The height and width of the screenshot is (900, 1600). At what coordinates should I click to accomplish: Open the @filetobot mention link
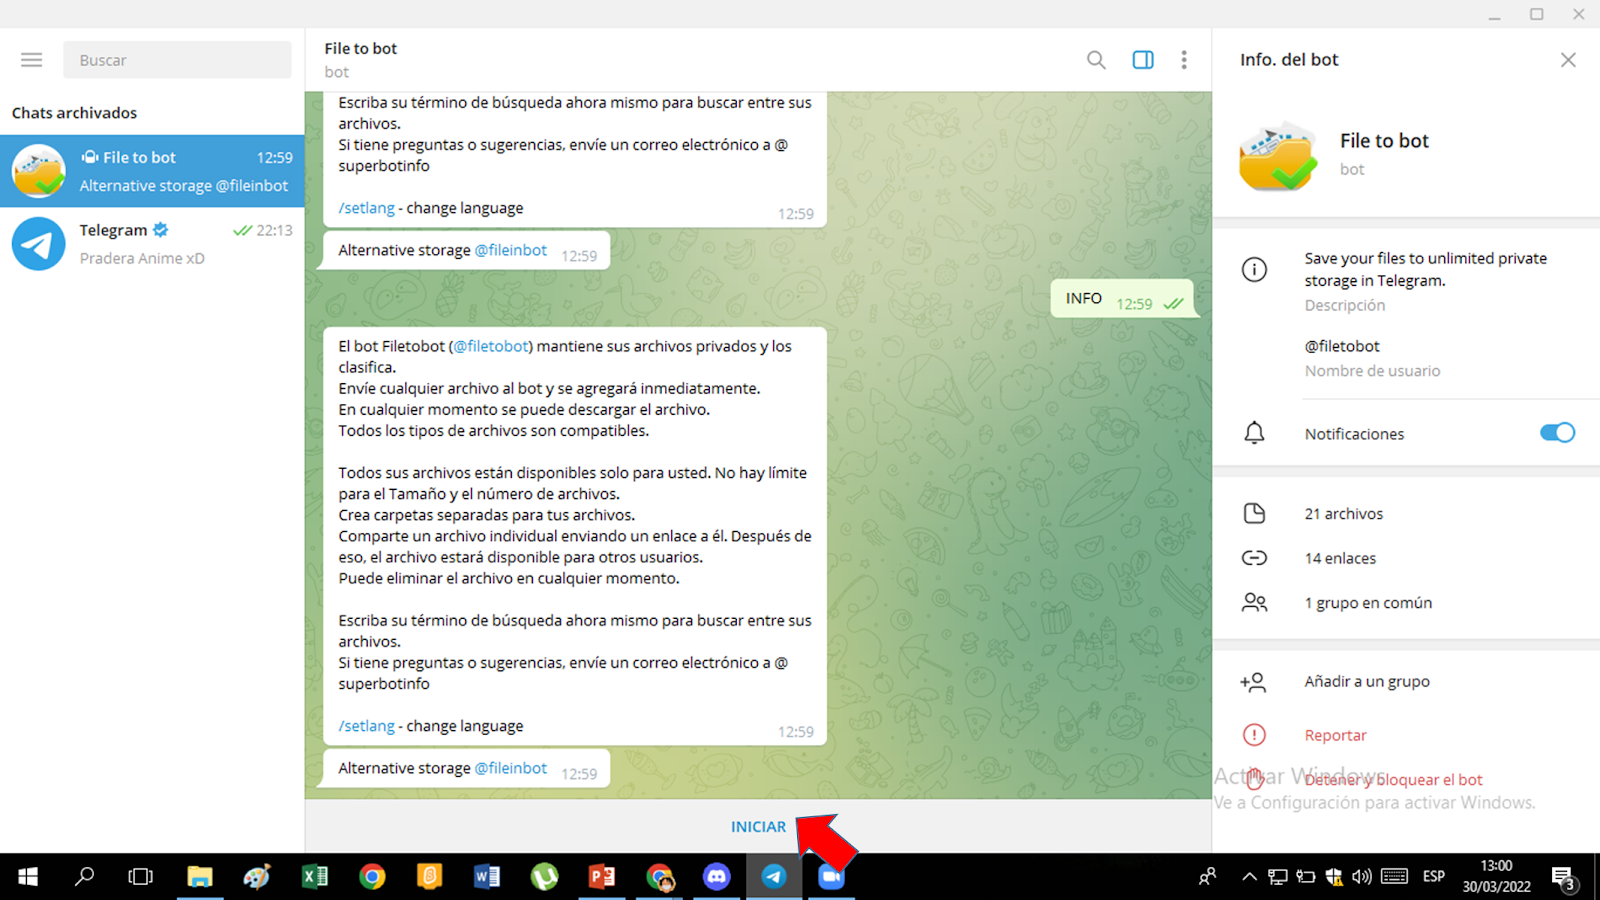click(491, 346)
